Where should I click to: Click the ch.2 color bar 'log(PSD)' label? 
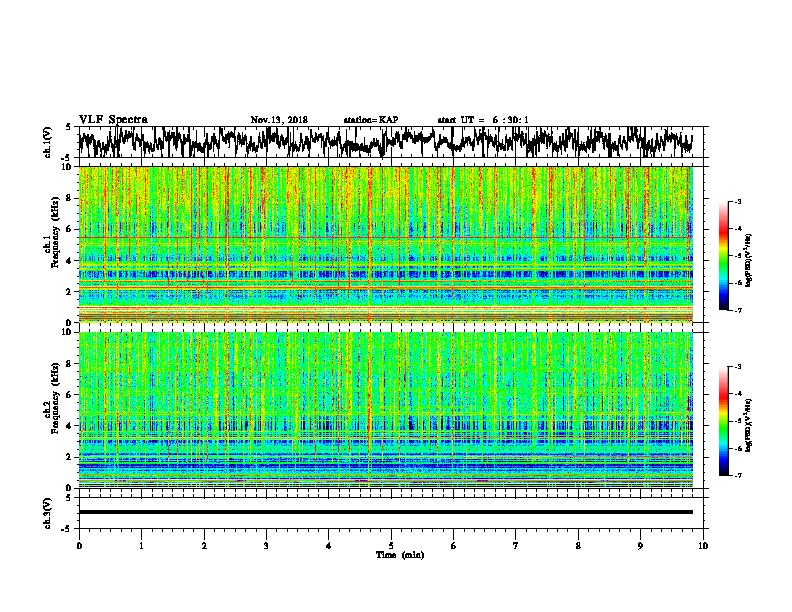pos(749,426)
